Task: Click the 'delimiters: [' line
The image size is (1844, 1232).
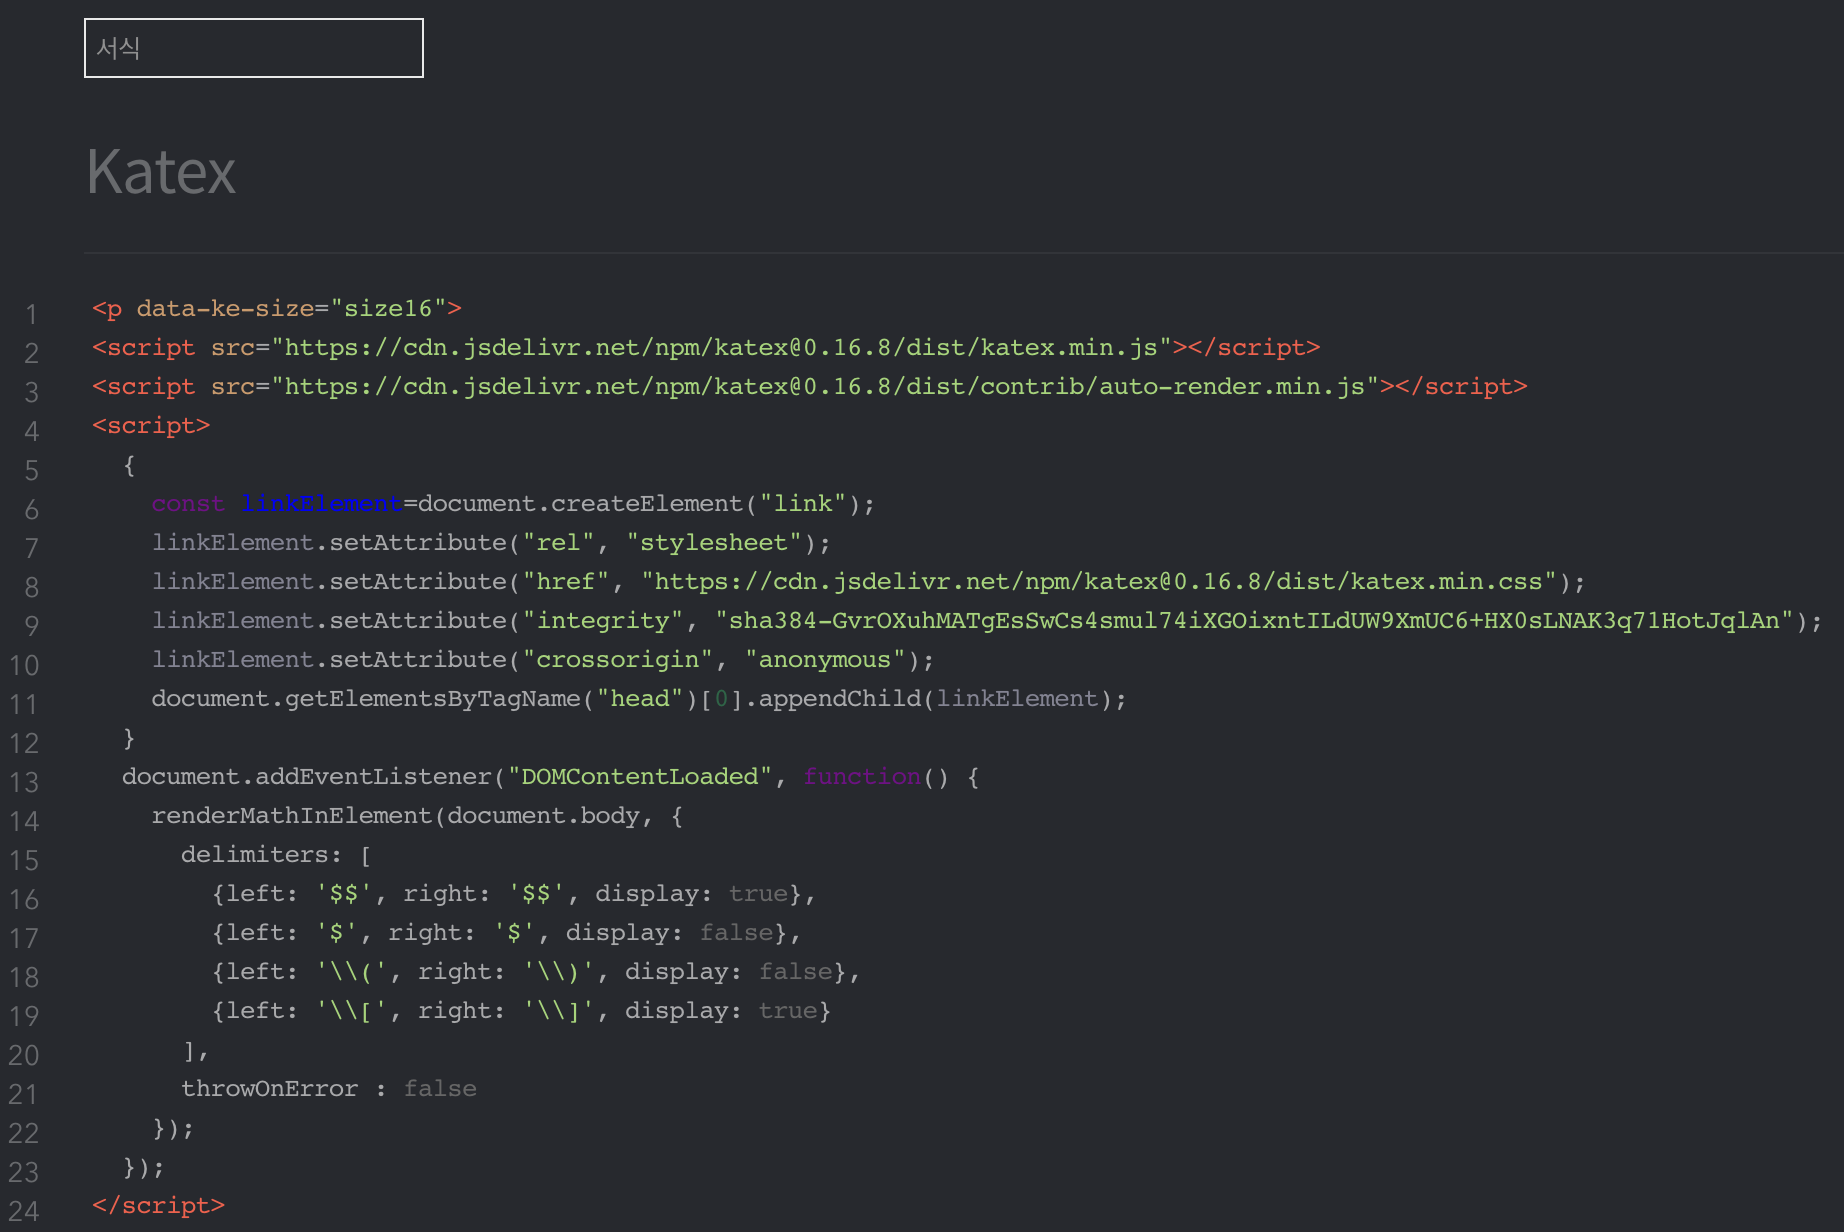Action: click(276, 855)
